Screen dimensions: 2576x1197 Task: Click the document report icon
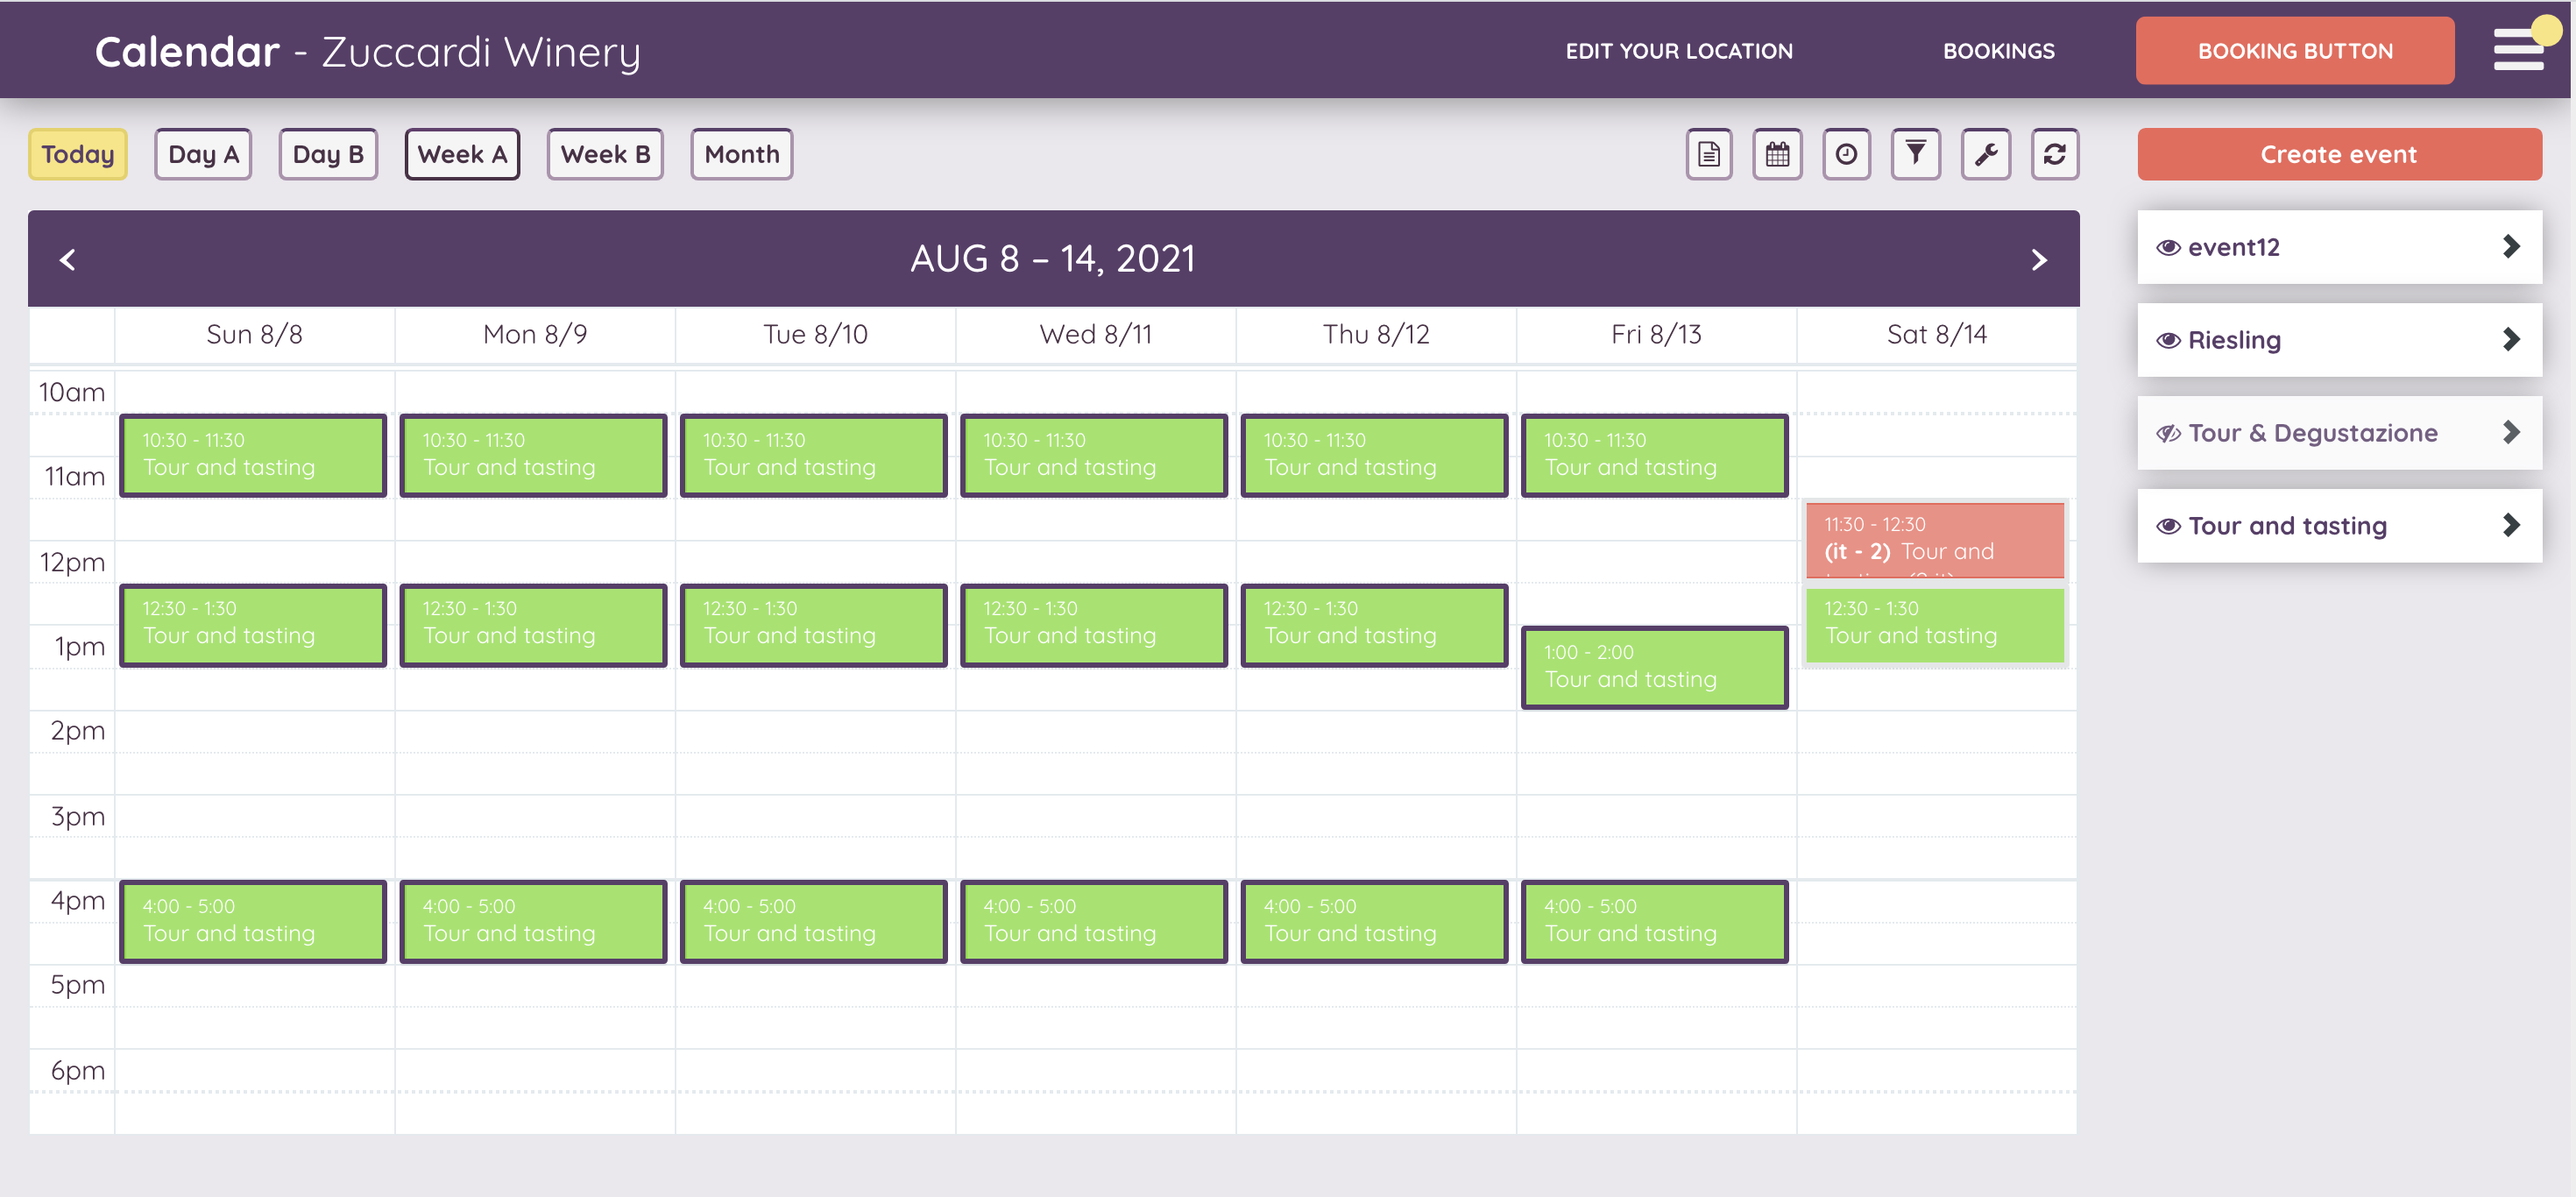click(1708, 154)
